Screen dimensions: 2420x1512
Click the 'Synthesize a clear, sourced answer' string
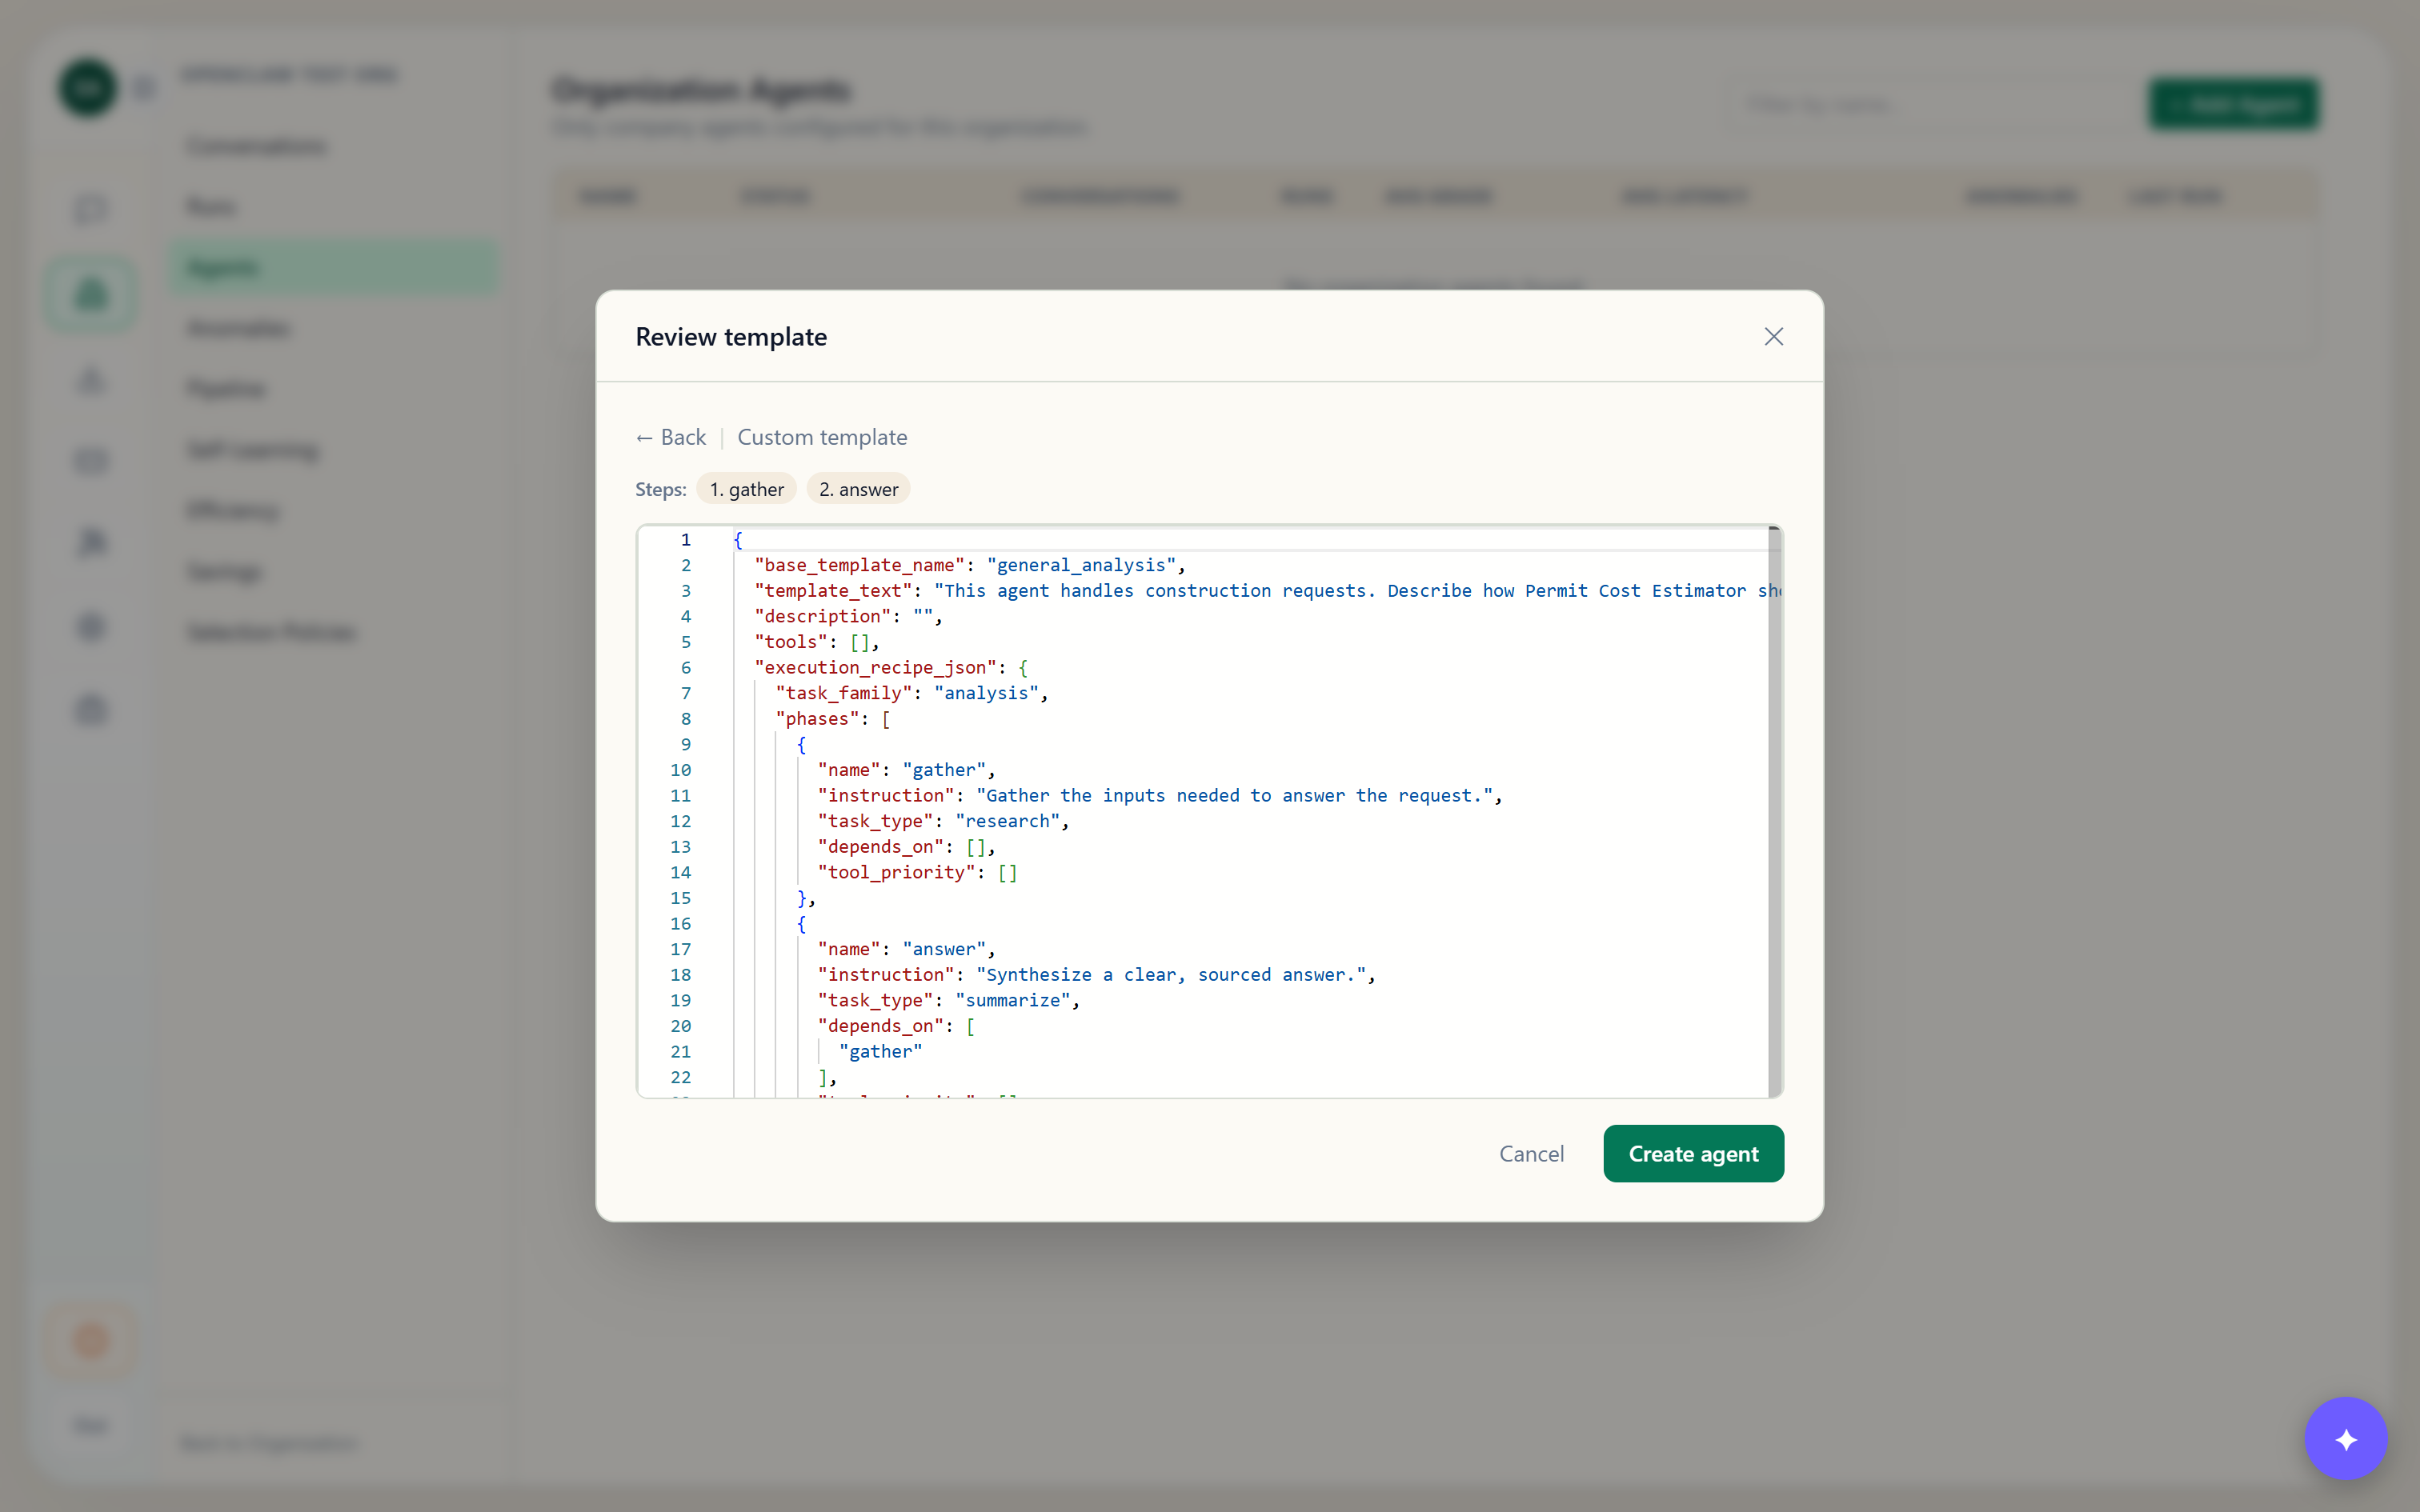(x=1171, y=975)
